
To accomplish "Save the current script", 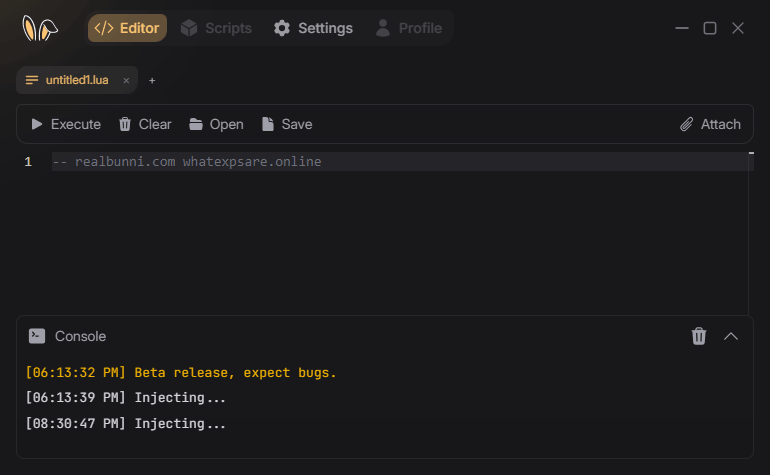I will [287, 124].
